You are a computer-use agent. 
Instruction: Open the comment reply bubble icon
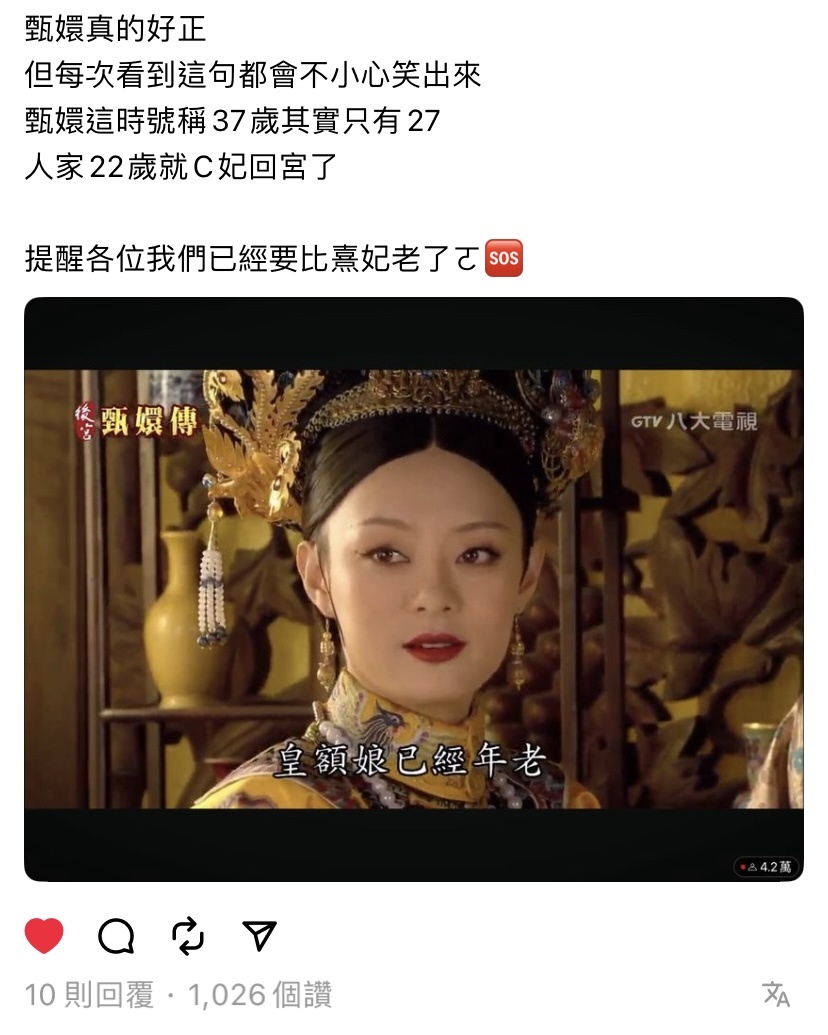tap(116, 936)
